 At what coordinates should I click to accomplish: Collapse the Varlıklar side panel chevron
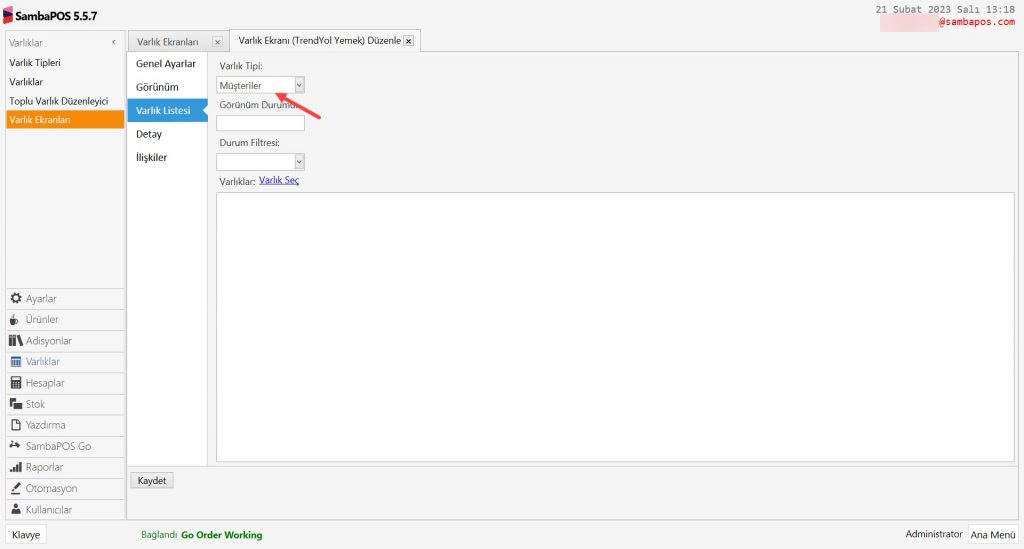[x=113, y=43]
